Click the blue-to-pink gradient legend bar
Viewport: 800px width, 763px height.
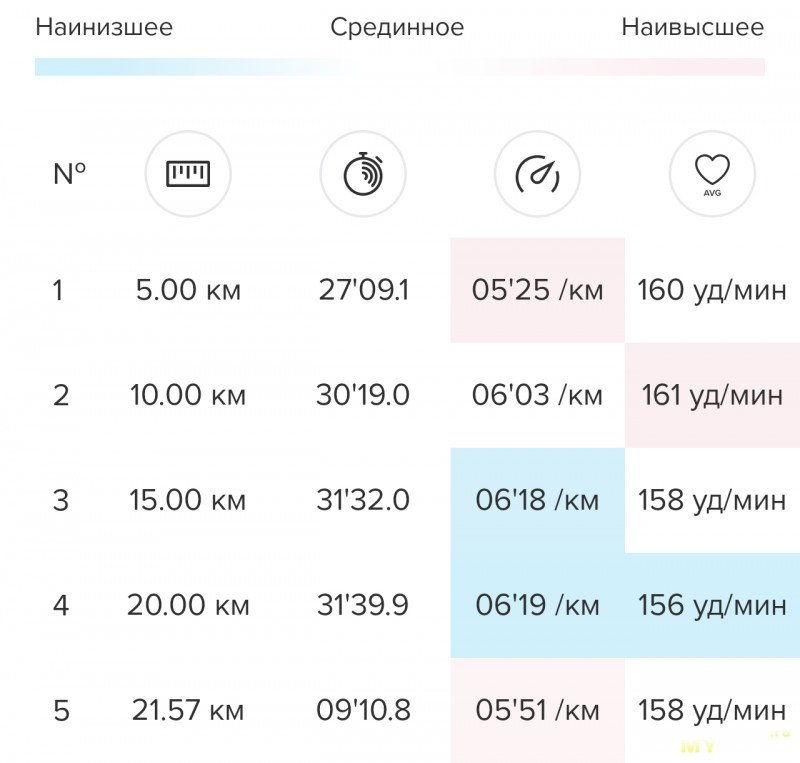399,67
